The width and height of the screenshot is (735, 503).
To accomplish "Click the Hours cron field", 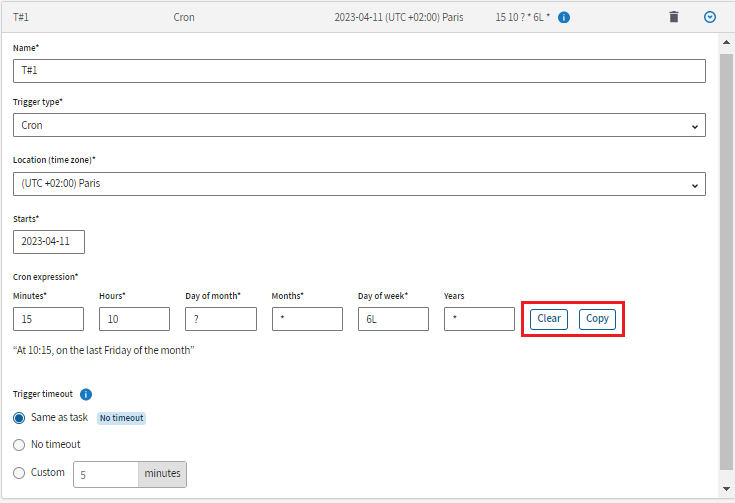I will click(x=135, y=319).
